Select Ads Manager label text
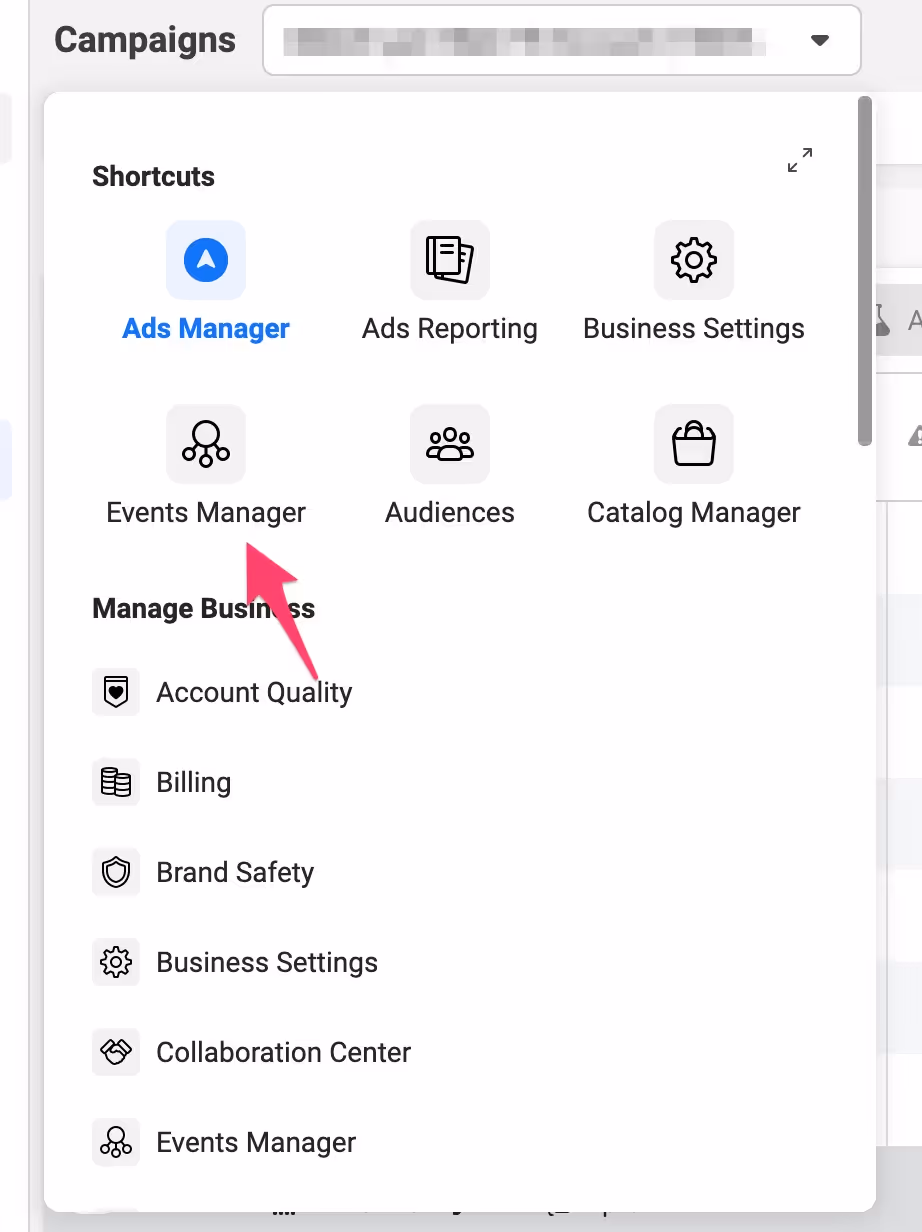Image resolution: width=922 pixels, height=1232 pixels. coord(206,329)
